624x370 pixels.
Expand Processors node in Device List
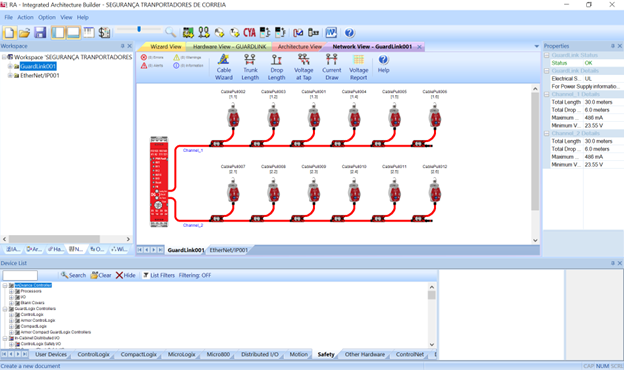point(12,291)
